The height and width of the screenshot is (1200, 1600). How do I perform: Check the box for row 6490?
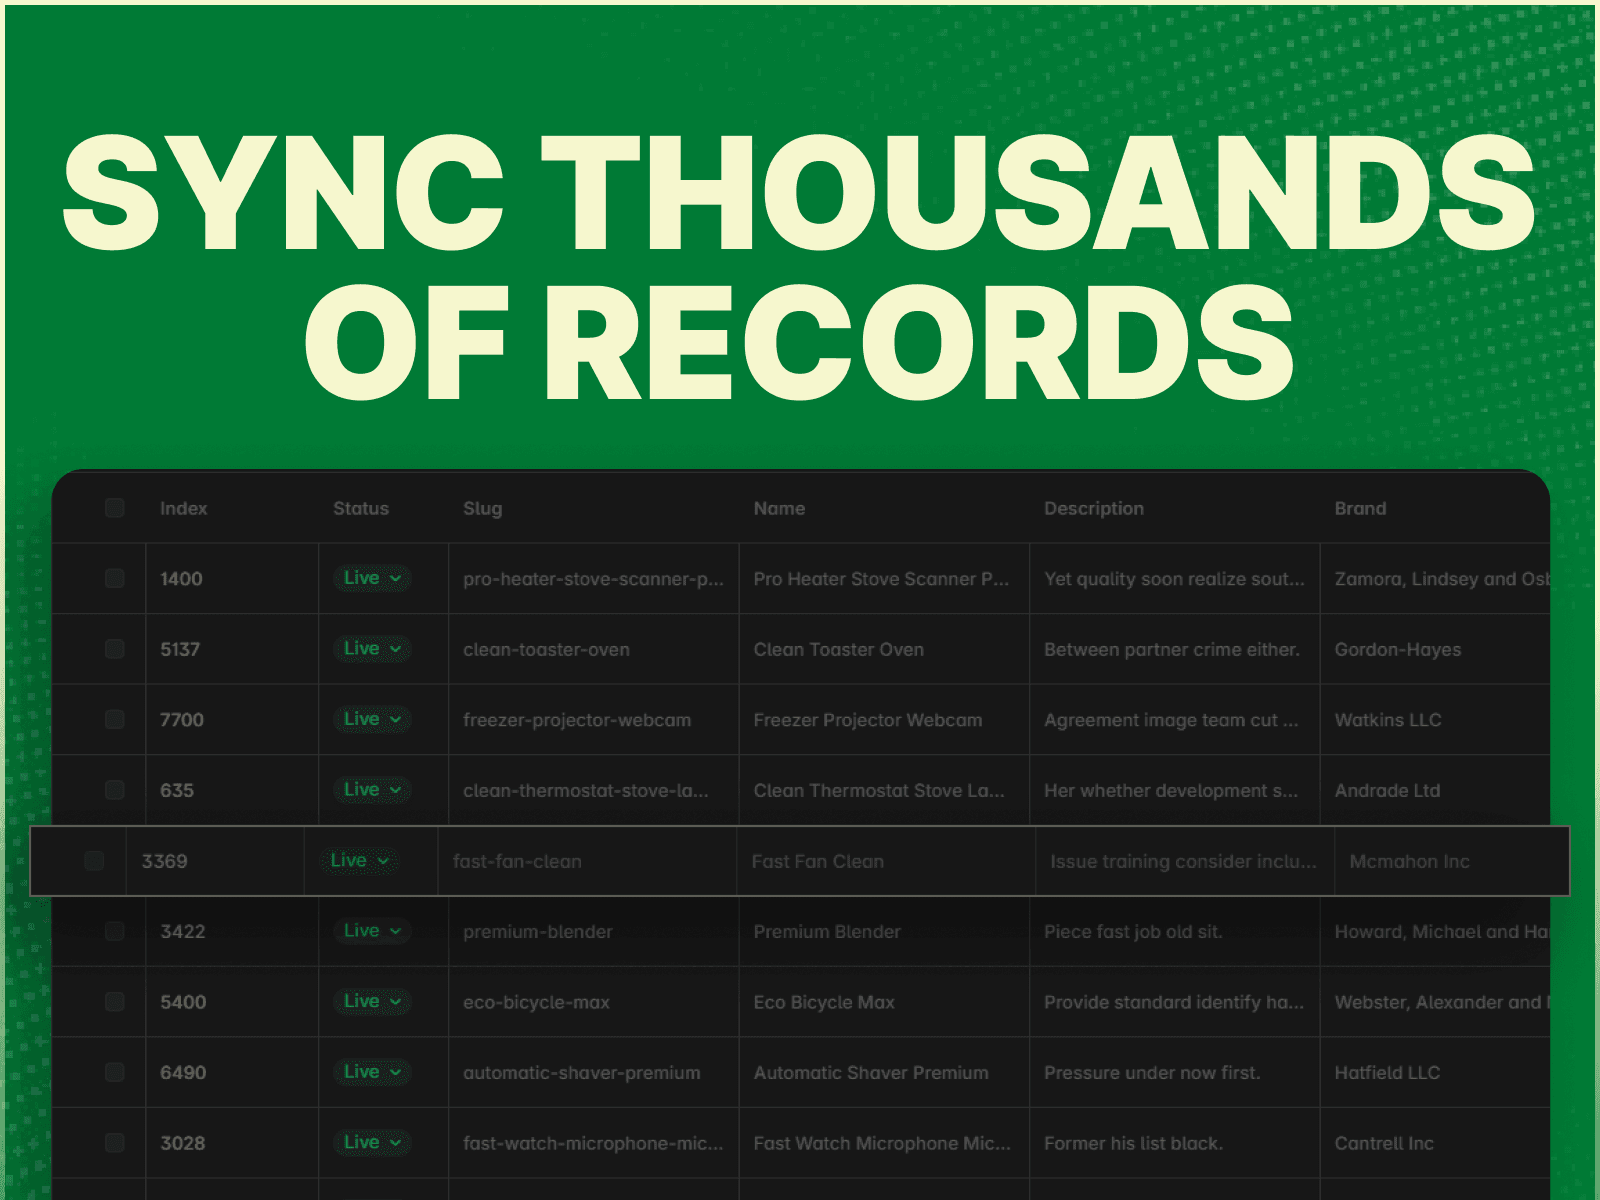[x=115, y=1072]
